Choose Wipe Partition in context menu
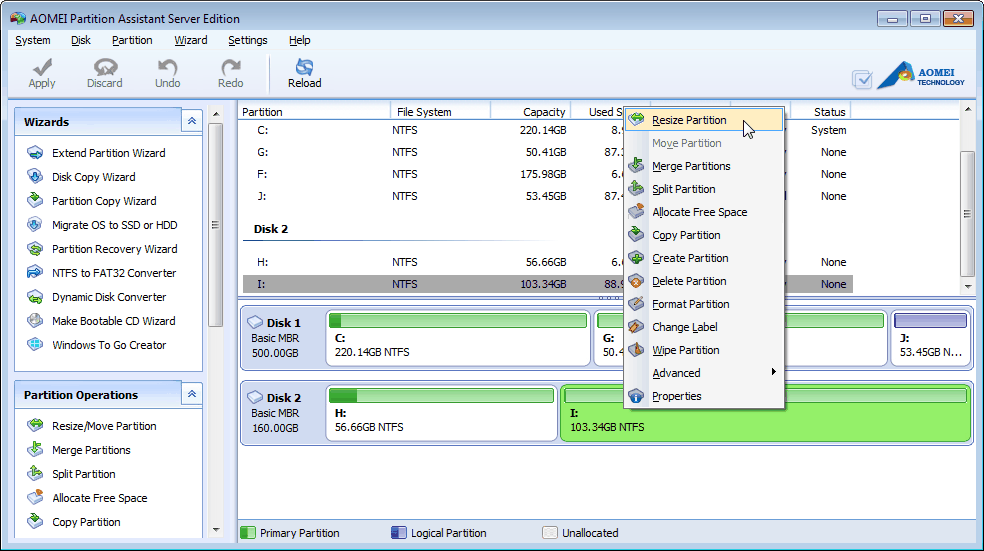The width and height of the screenshot is (984, 551). pyautogui.click(x=704, y=350)
